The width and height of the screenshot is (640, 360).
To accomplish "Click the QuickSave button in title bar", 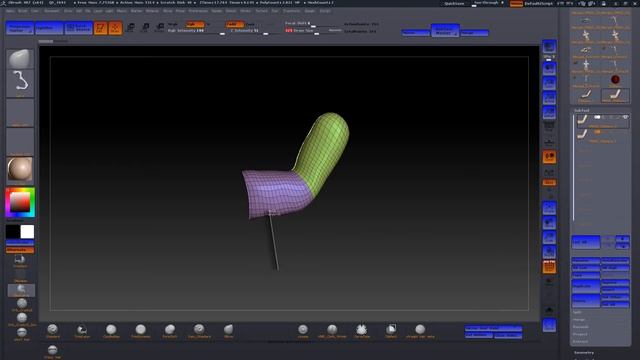I will pos(454,3).
